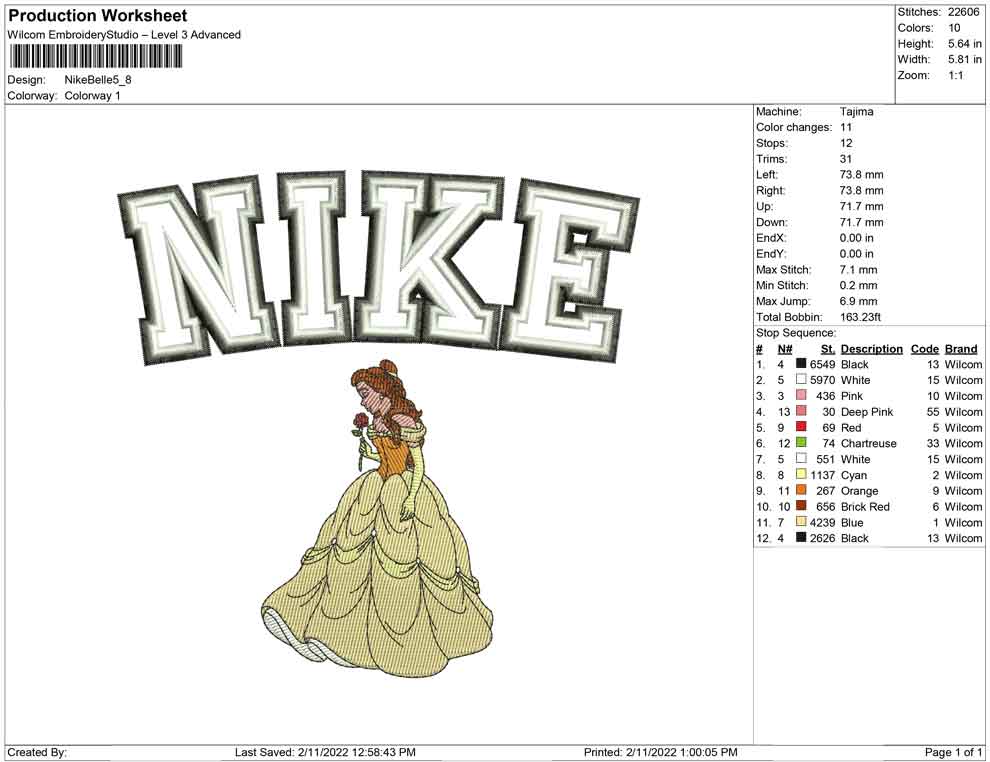This screenshot has height=762, width=990.
Task: Click the thread code 33
Action: (x=933, y=443)
